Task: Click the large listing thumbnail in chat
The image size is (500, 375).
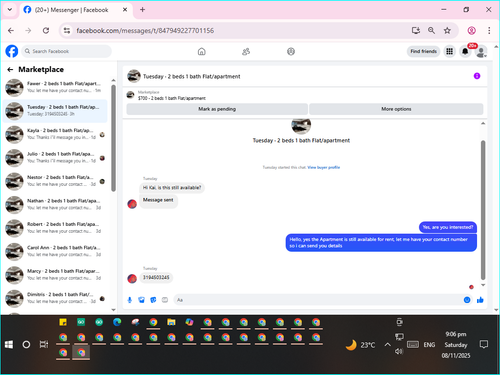Action: [x=301, y=125]
